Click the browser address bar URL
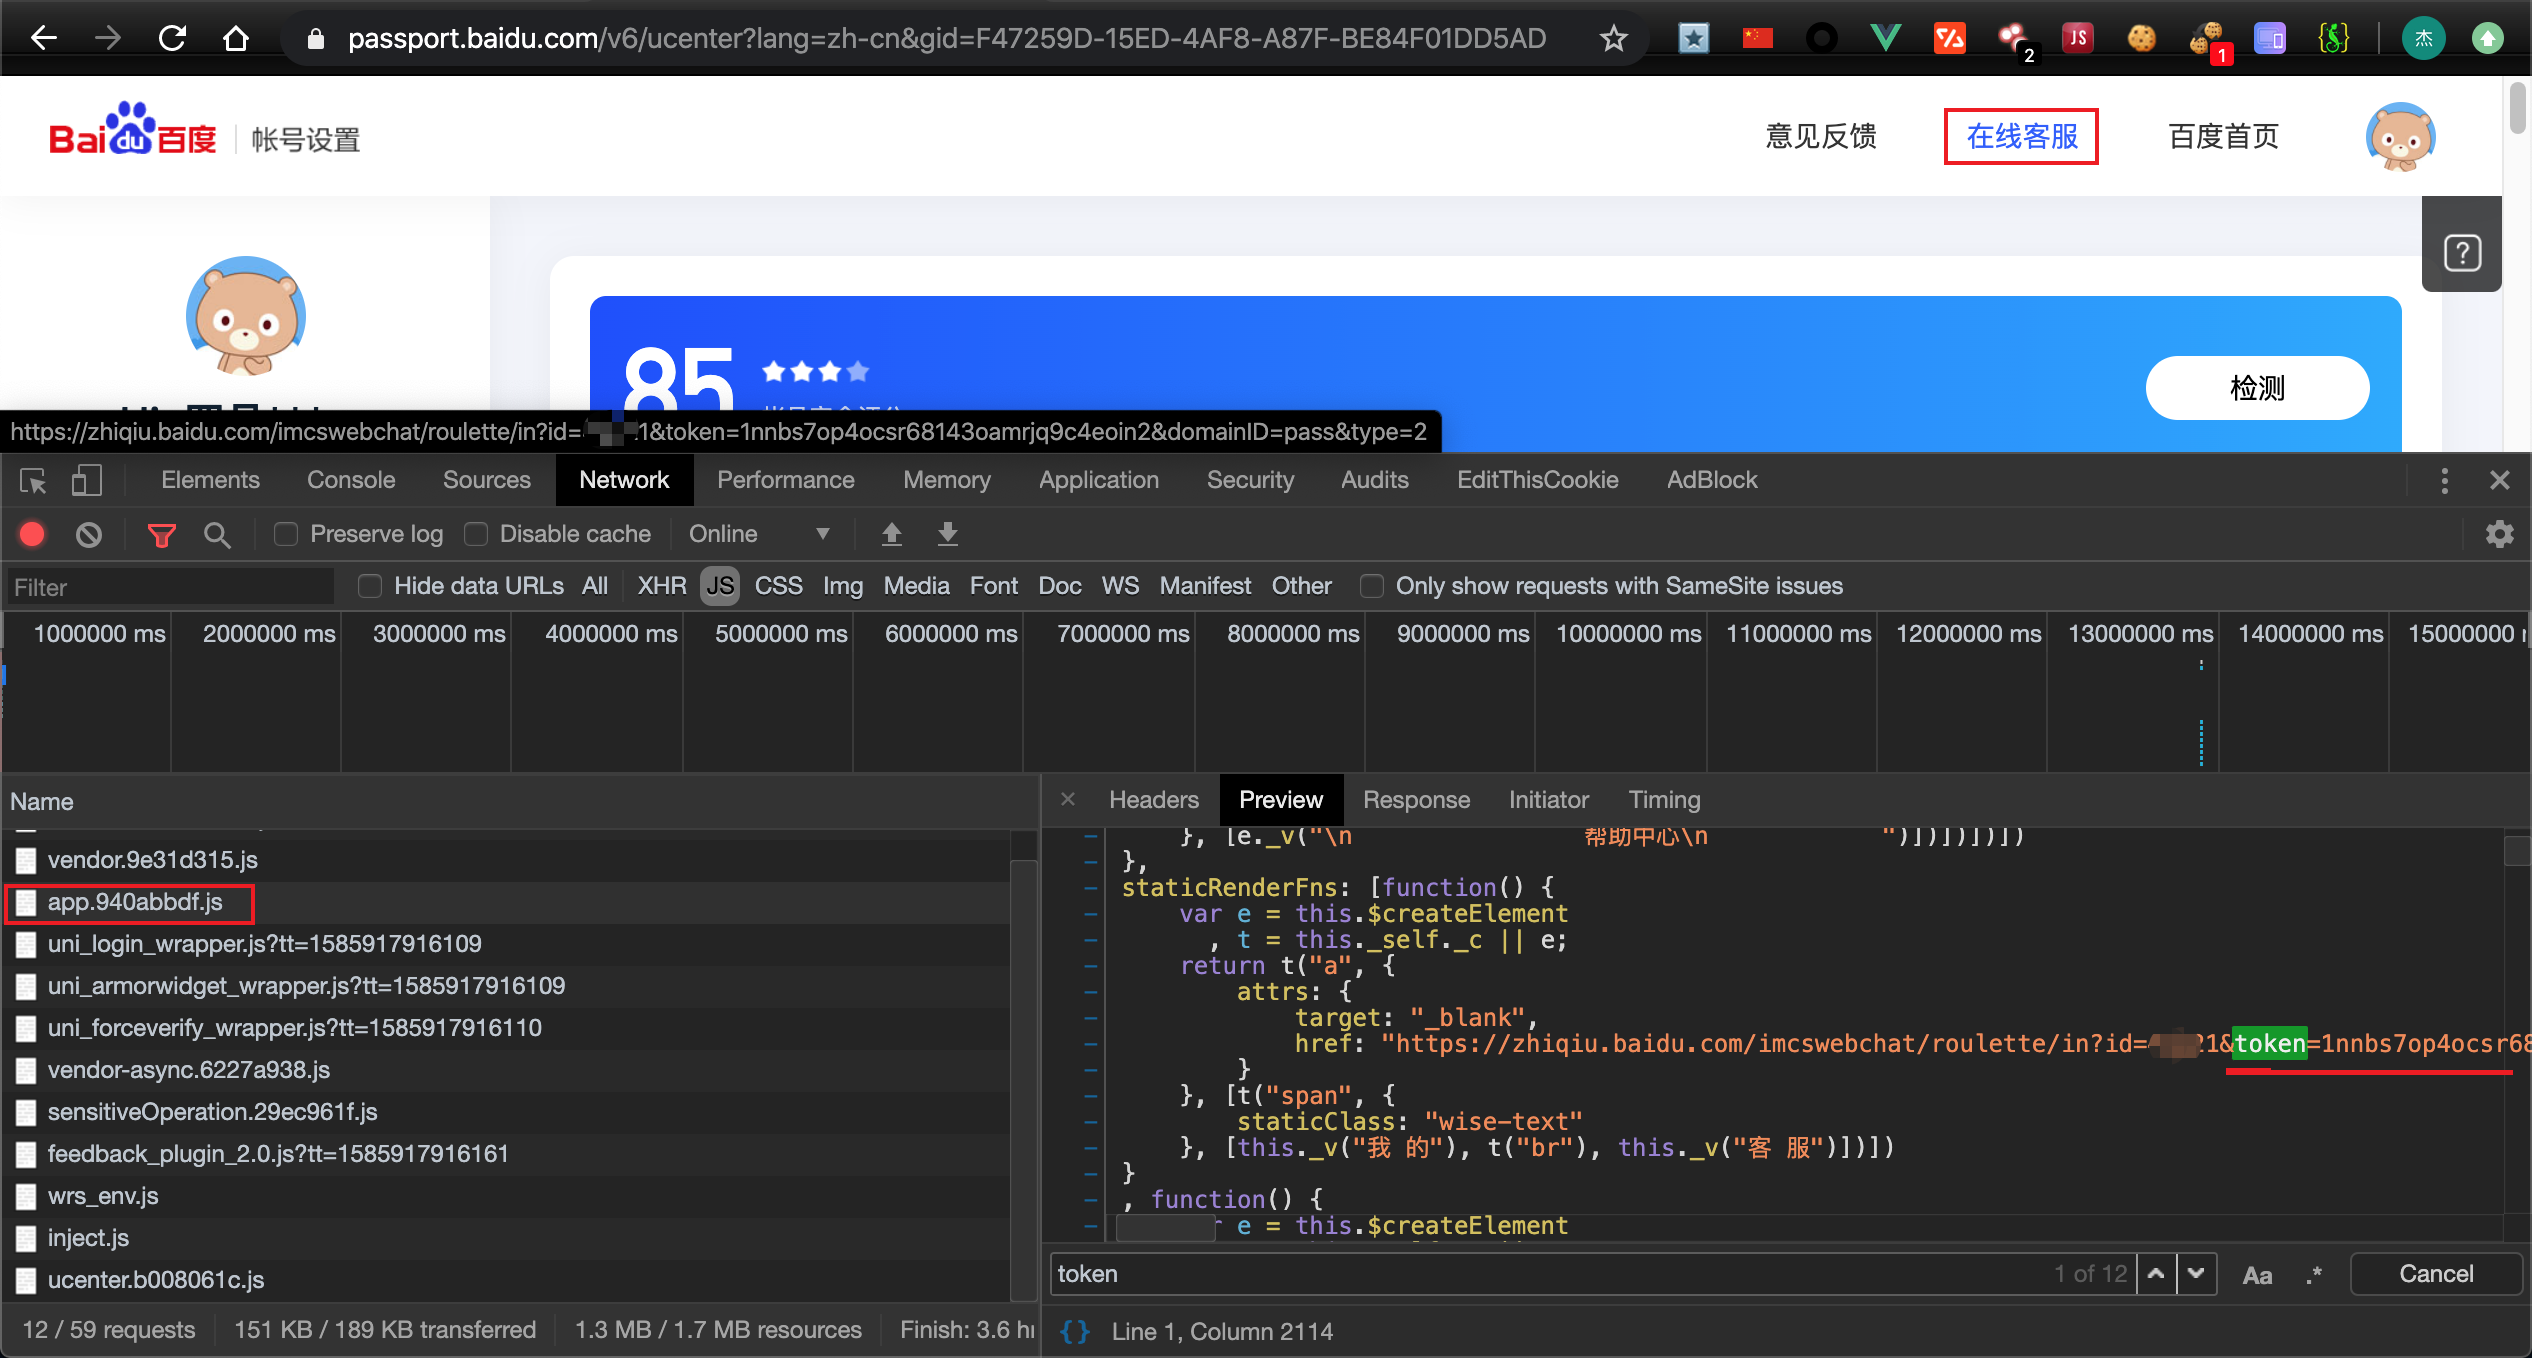This screenshot has width=2532, height=1358. pyautogui.click(x=947, y=39)
